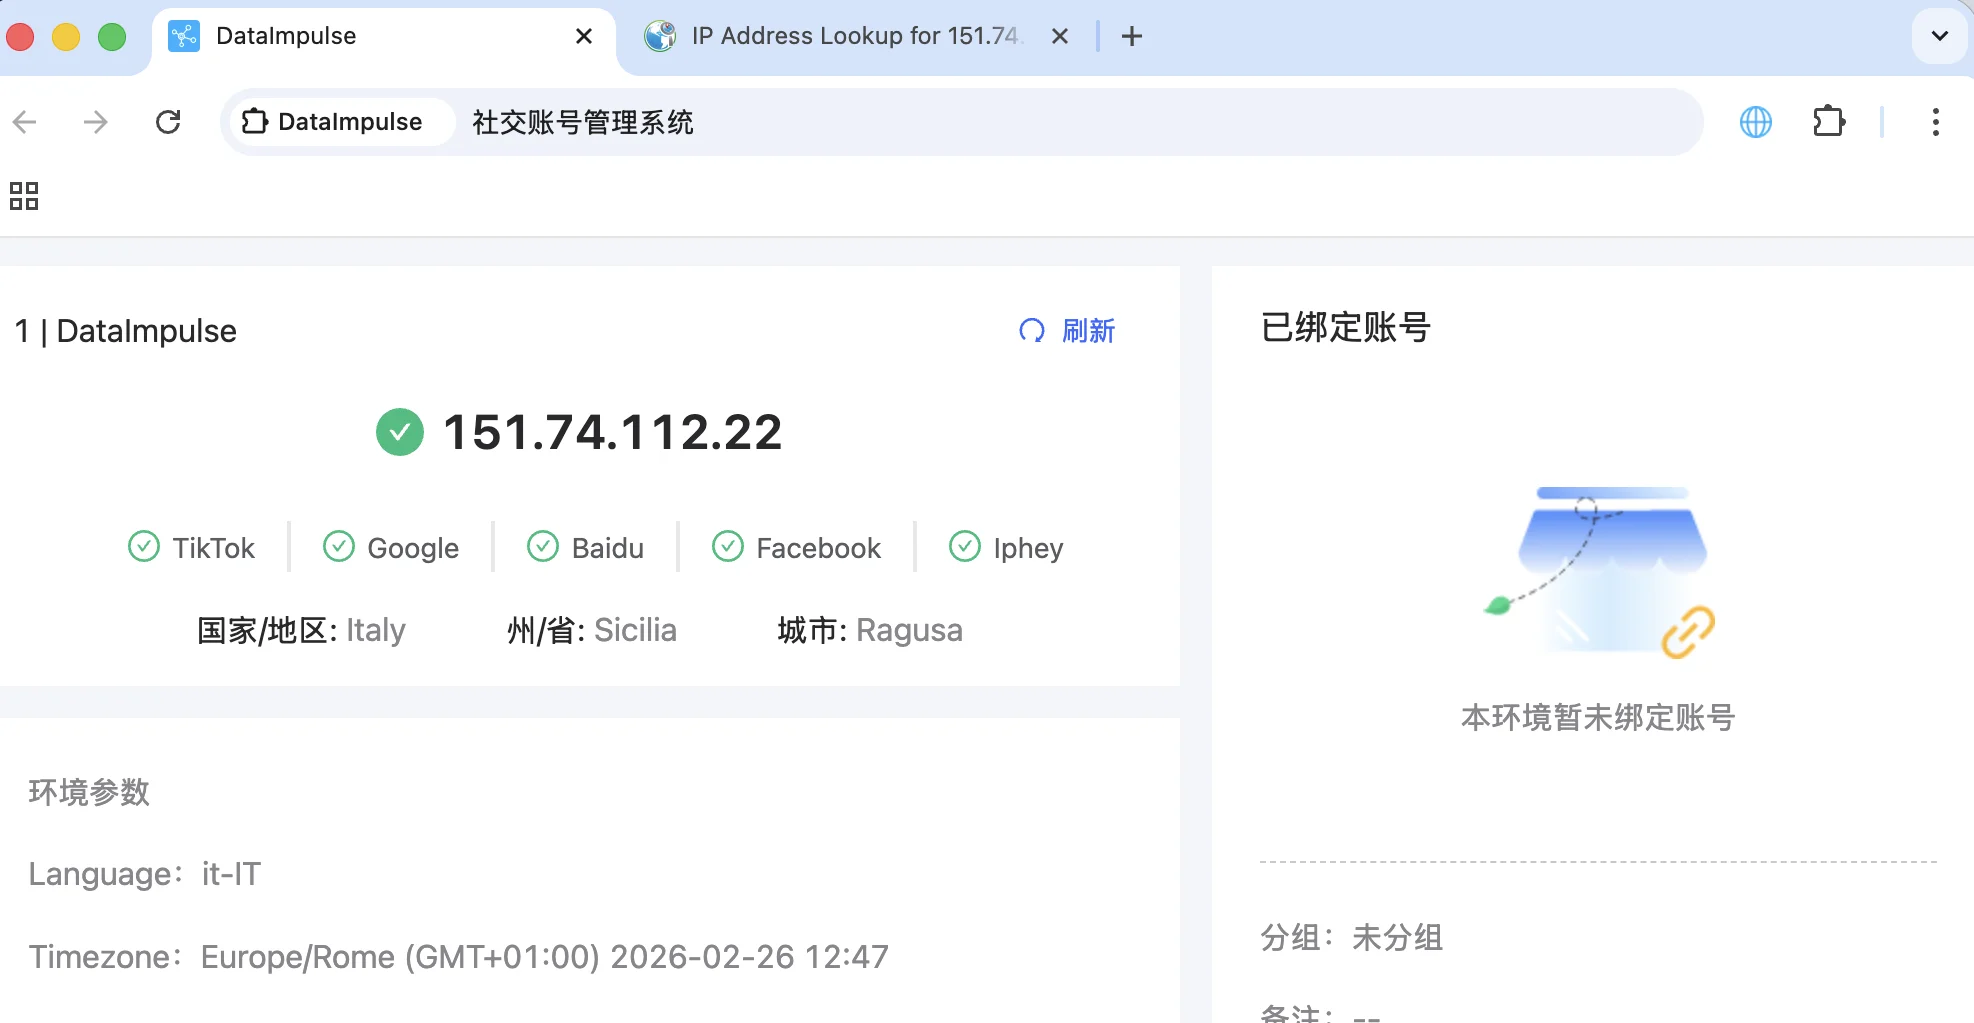Click the TikTok check status icon

click(x=143, y=547)
